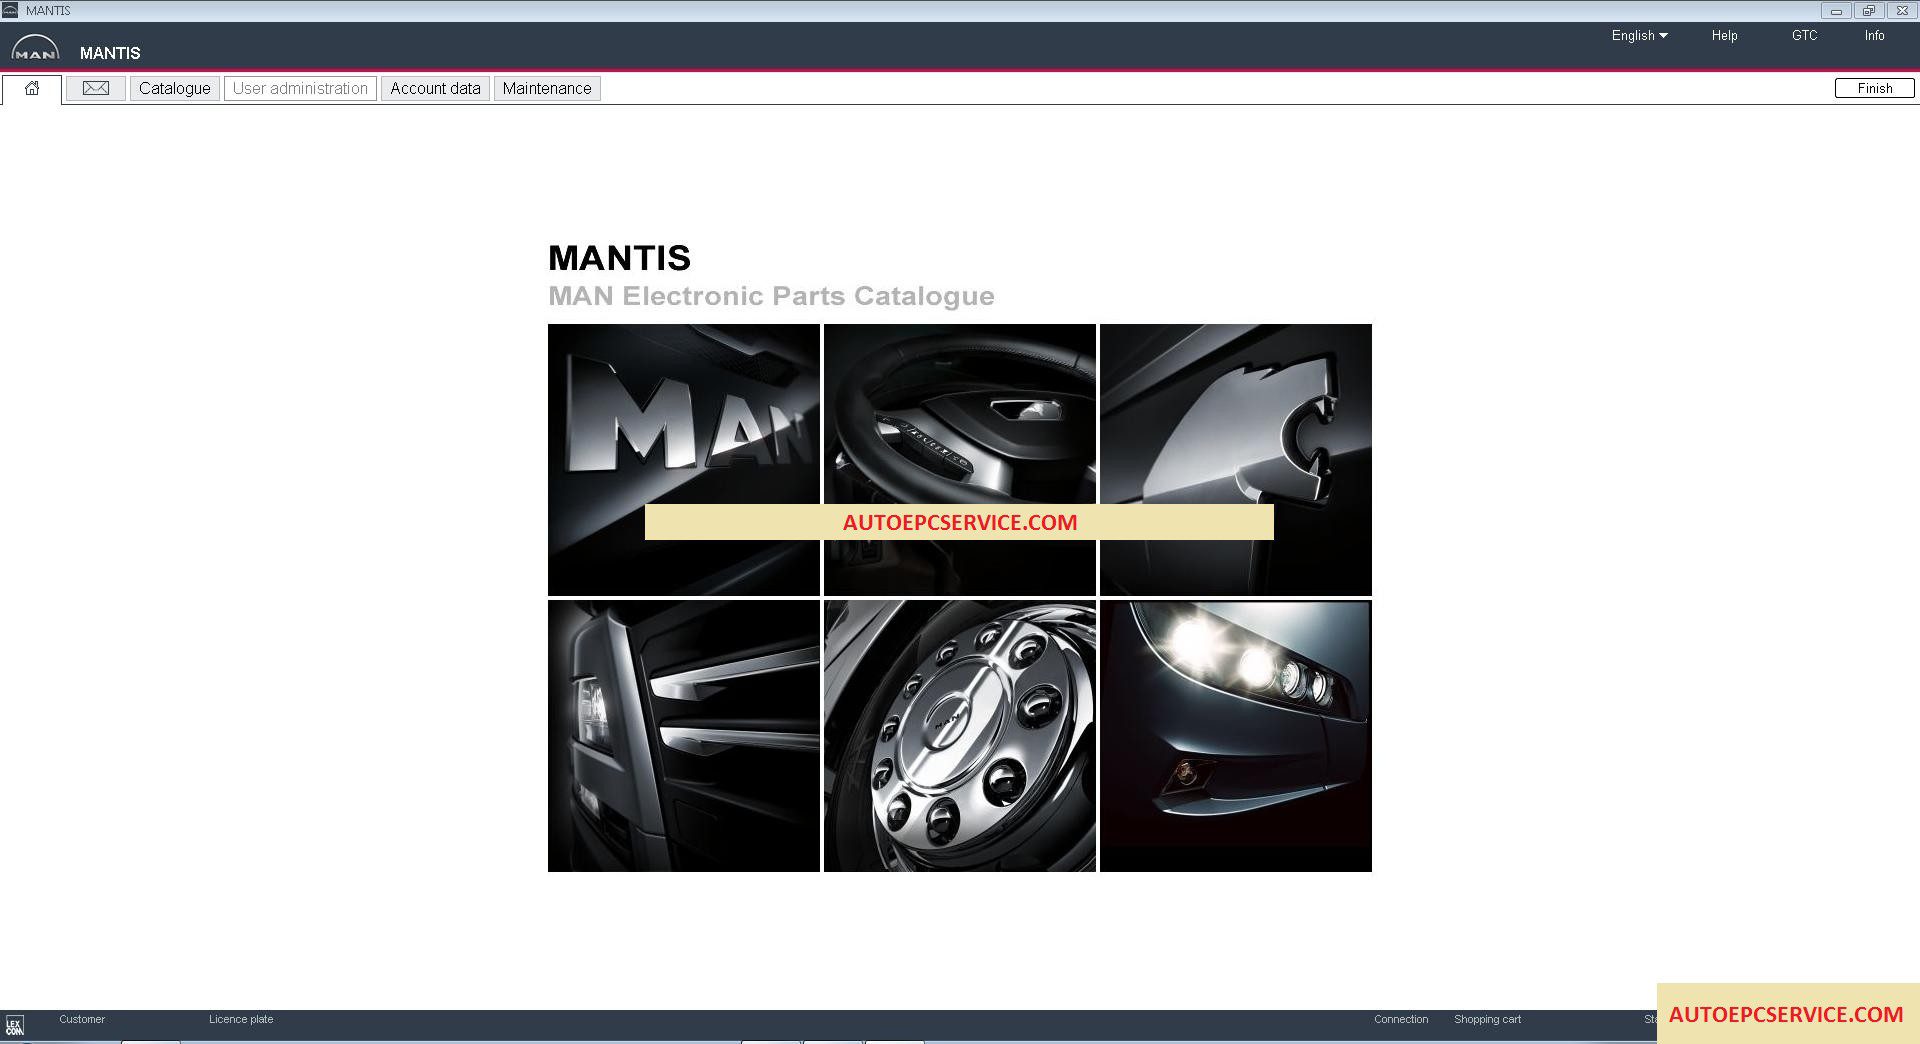Screen dimensions: 1920x1044
Task: Click the MANTIS app icon in title bar
Action: click(x=10, y=10)
